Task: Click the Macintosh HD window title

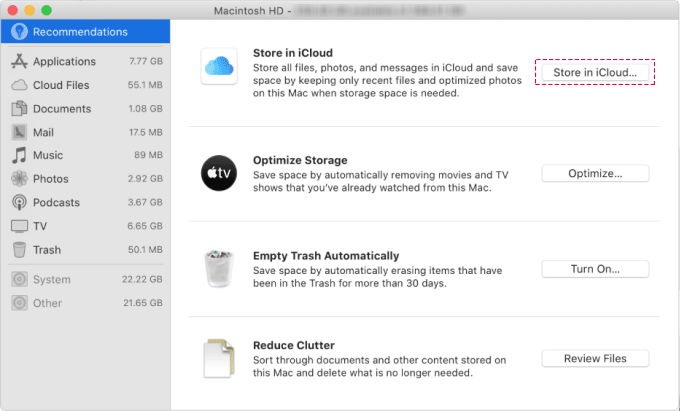Action: pyautogui.click(x=248, y=11)
